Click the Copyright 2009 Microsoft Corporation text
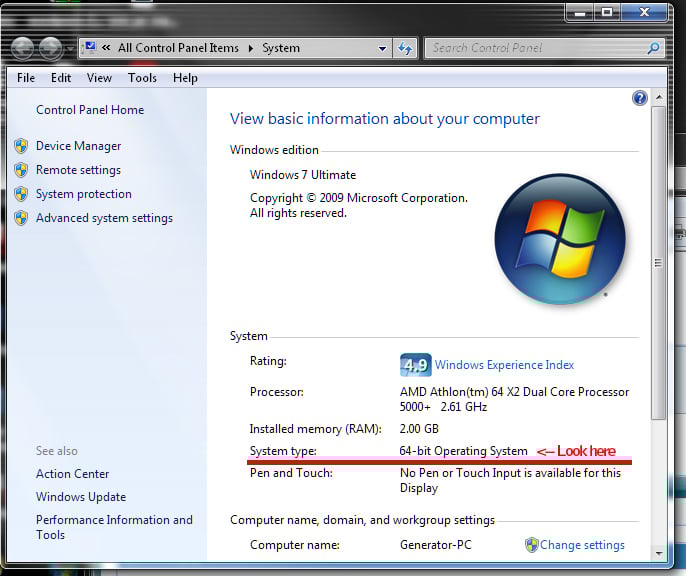 pos(359,206)
